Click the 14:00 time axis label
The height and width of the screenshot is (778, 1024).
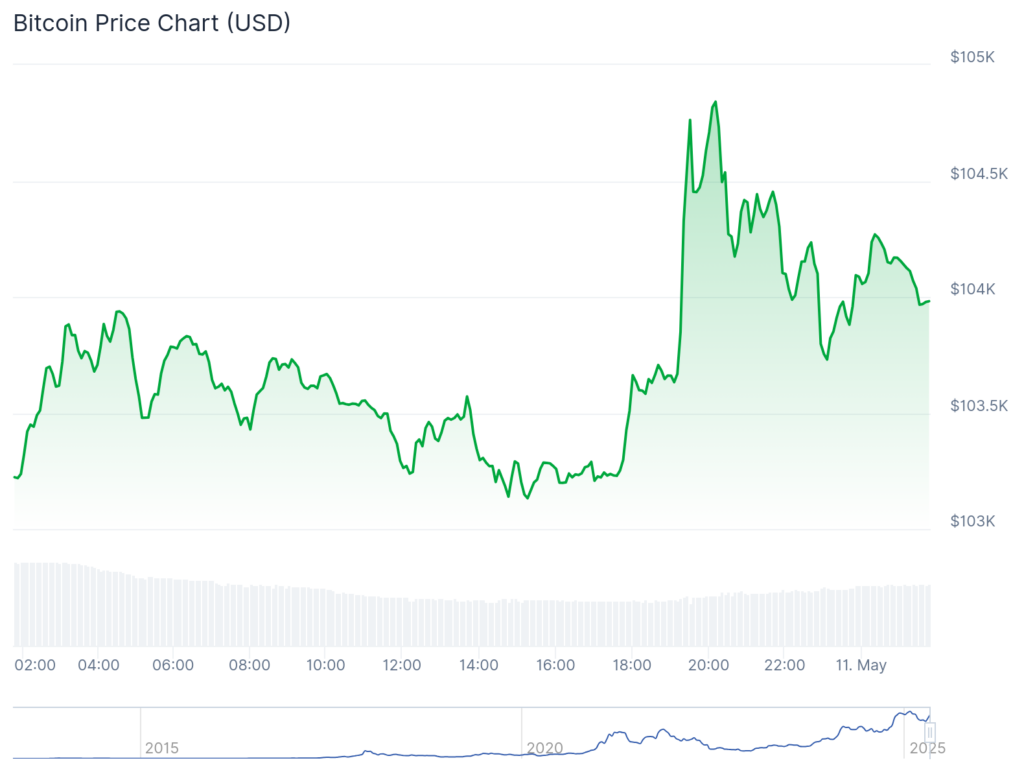point(479,665)
